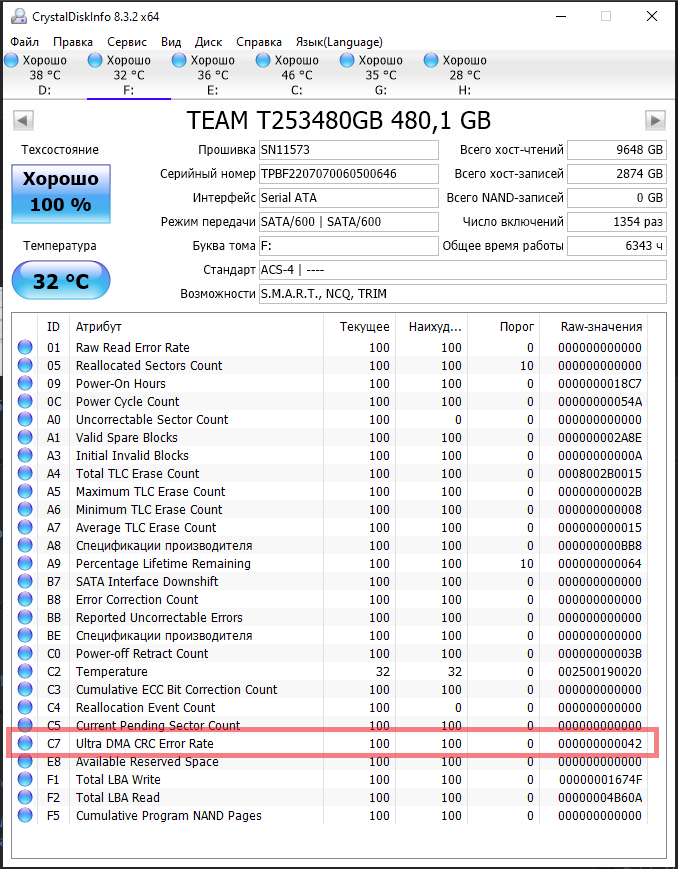Click the Текущее column header
Screen dimensions: 678x869
point(359,327)
